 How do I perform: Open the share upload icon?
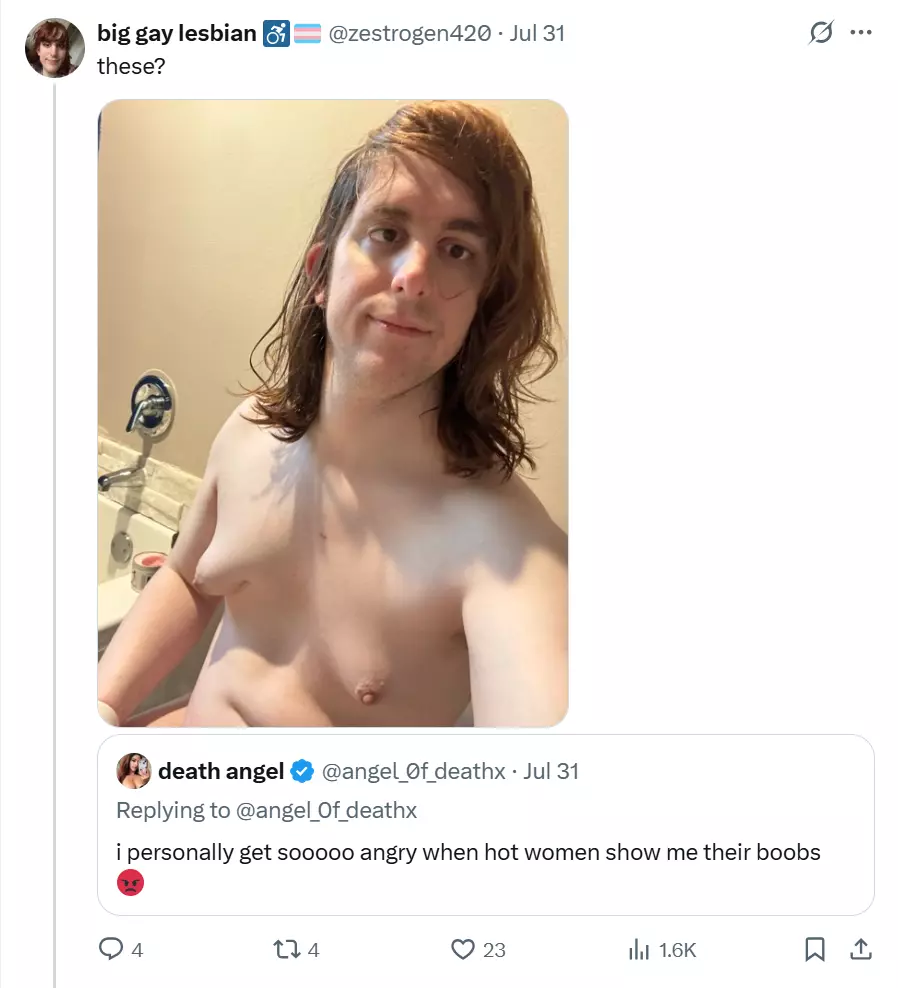(x=860, y=949)
